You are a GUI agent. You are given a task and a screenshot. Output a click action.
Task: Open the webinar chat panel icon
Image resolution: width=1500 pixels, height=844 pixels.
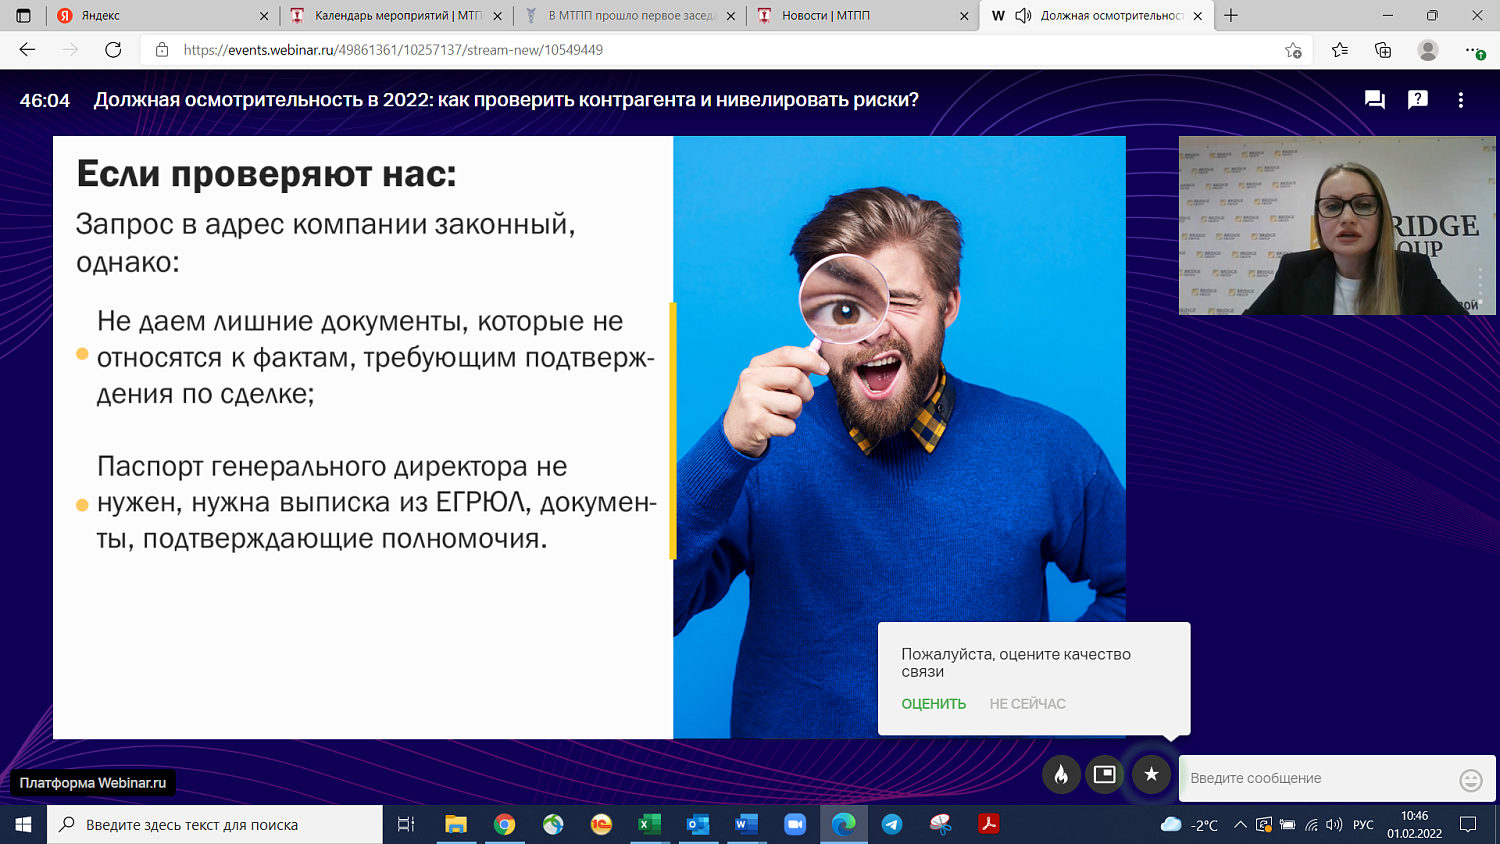tap(1375, 100)
